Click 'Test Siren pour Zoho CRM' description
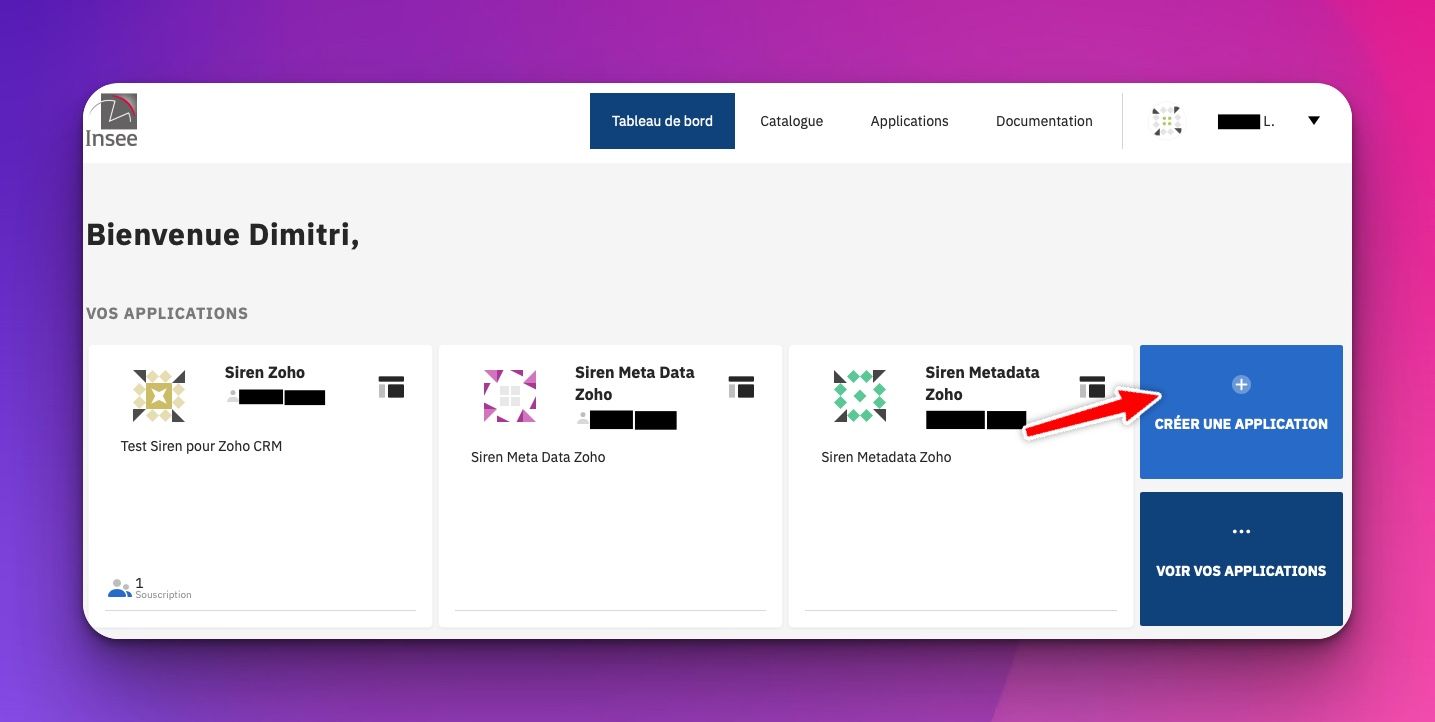 coord(201,446)
